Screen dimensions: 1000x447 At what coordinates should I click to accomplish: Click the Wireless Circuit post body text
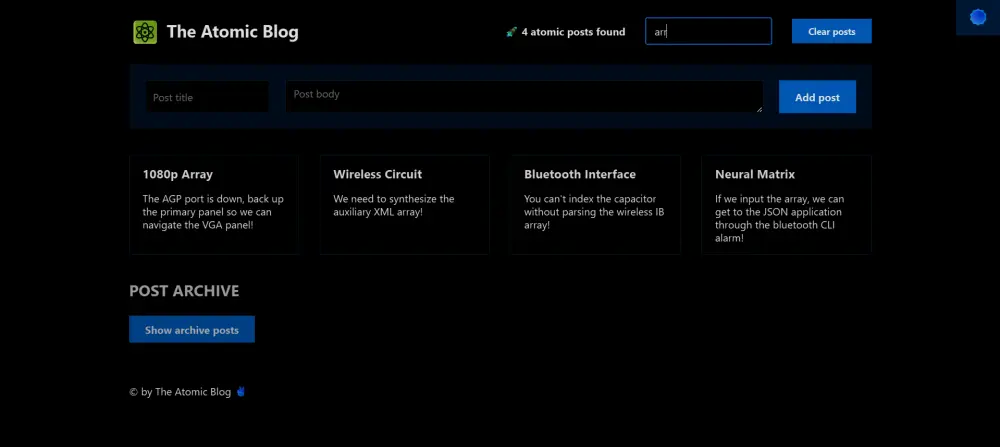tap(394, 205)
